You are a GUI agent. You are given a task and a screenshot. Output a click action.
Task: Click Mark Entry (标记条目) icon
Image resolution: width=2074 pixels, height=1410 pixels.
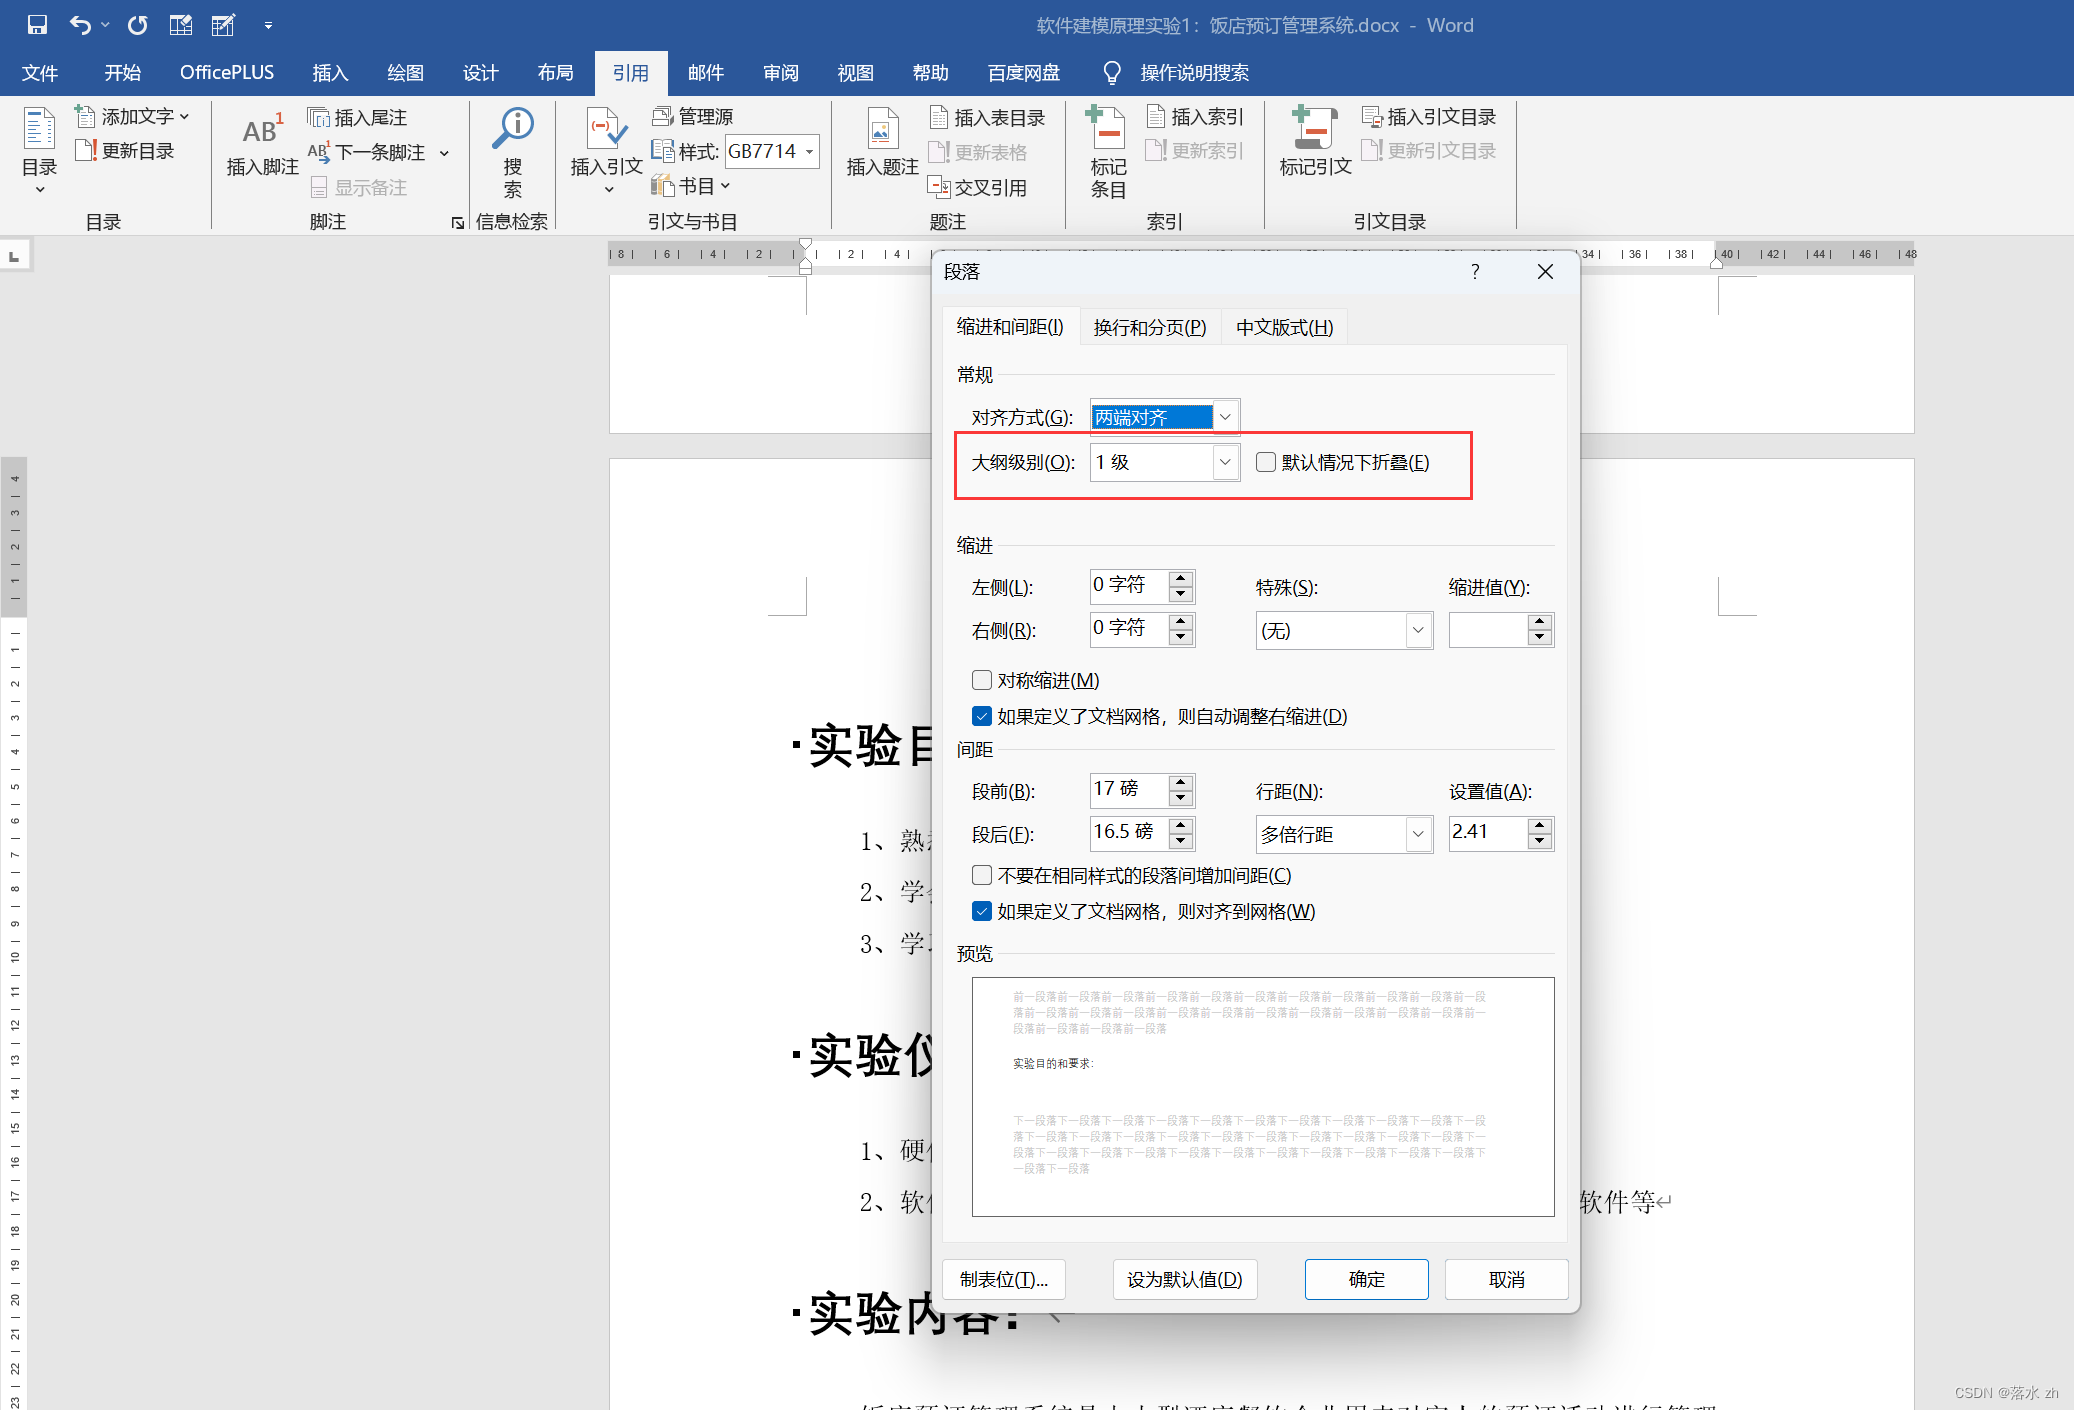1107,128
